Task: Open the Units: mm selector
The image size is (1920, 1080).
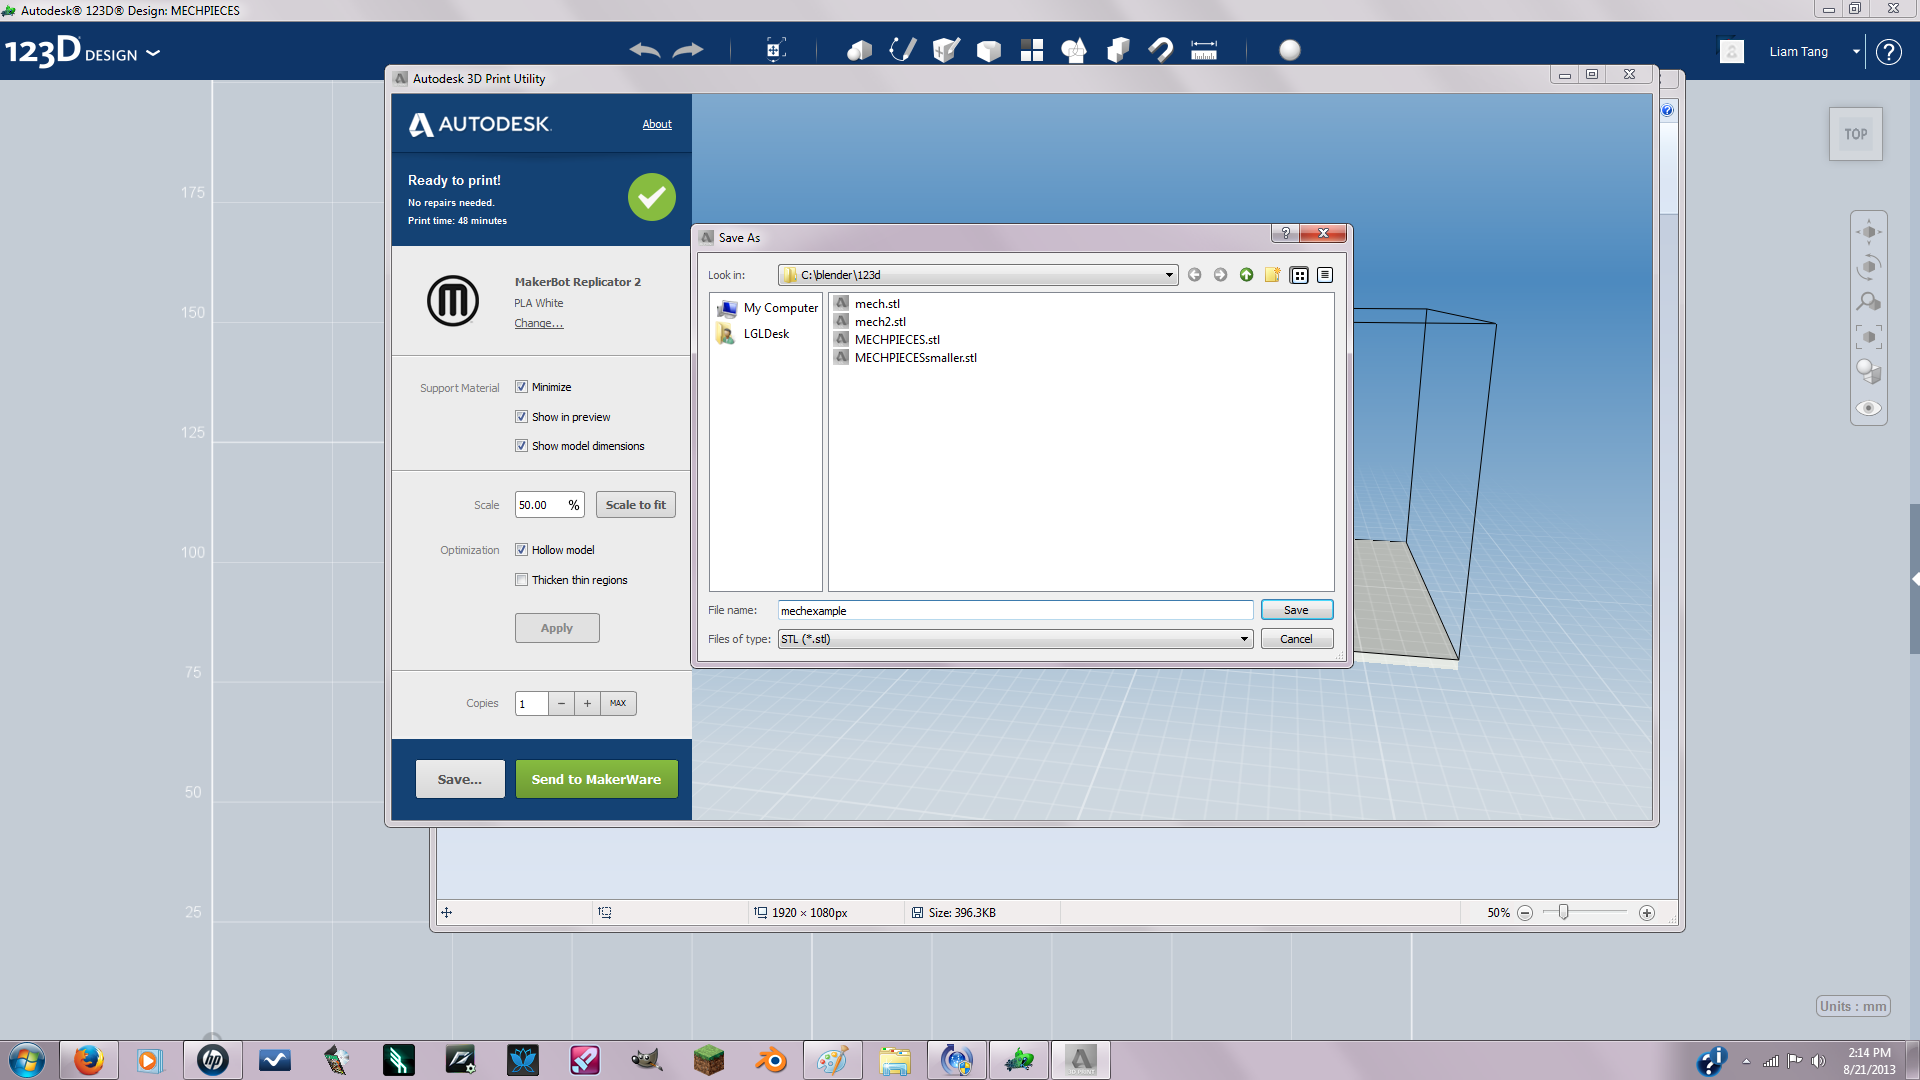Action: pos(1853,1006)
